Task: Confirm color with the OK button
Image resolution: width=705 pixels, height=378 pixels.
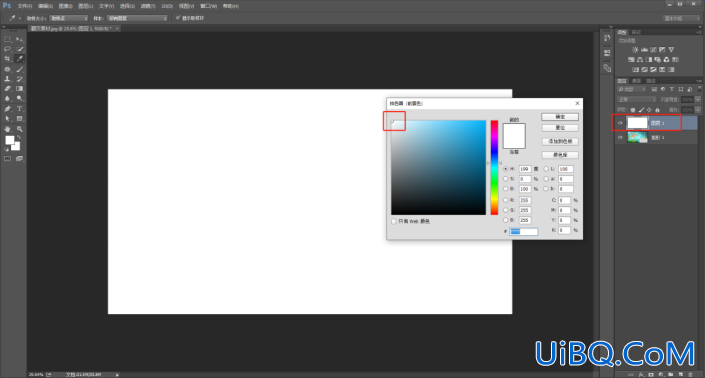Action: click(x=560, y=117)
